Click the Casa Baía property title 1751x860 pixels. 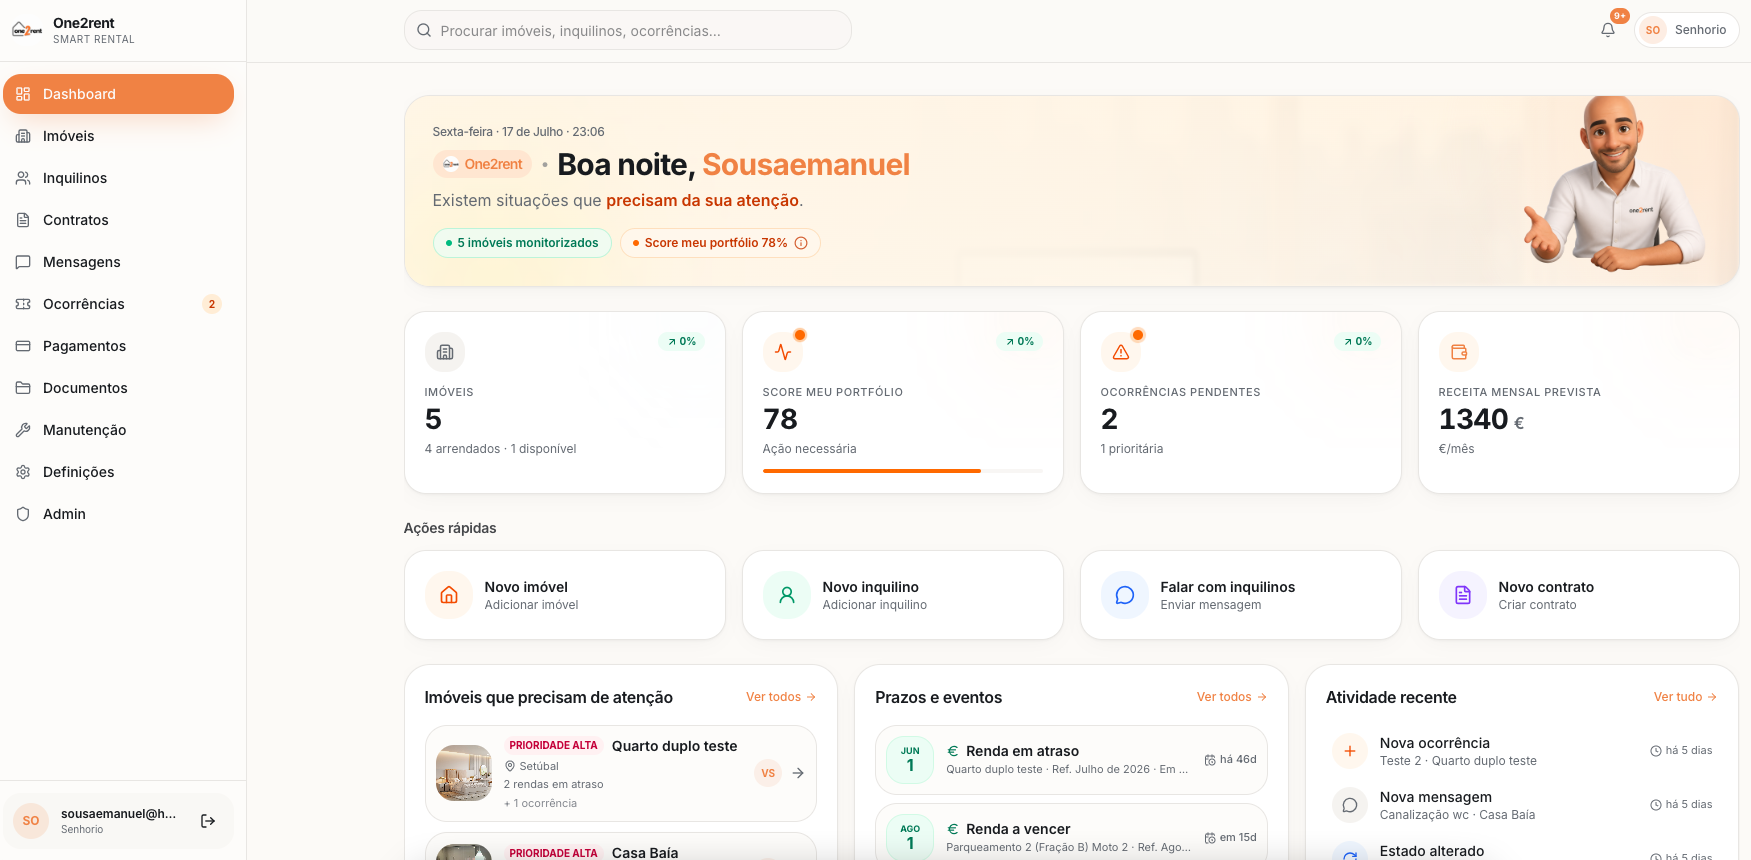click(645, 853)
